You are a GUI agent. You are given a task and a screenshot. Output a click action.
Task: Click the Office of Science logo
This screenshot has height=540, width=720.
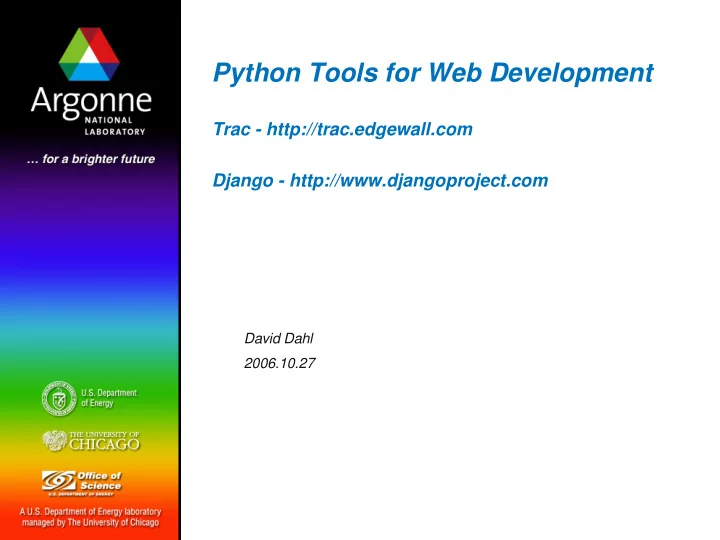82,483
